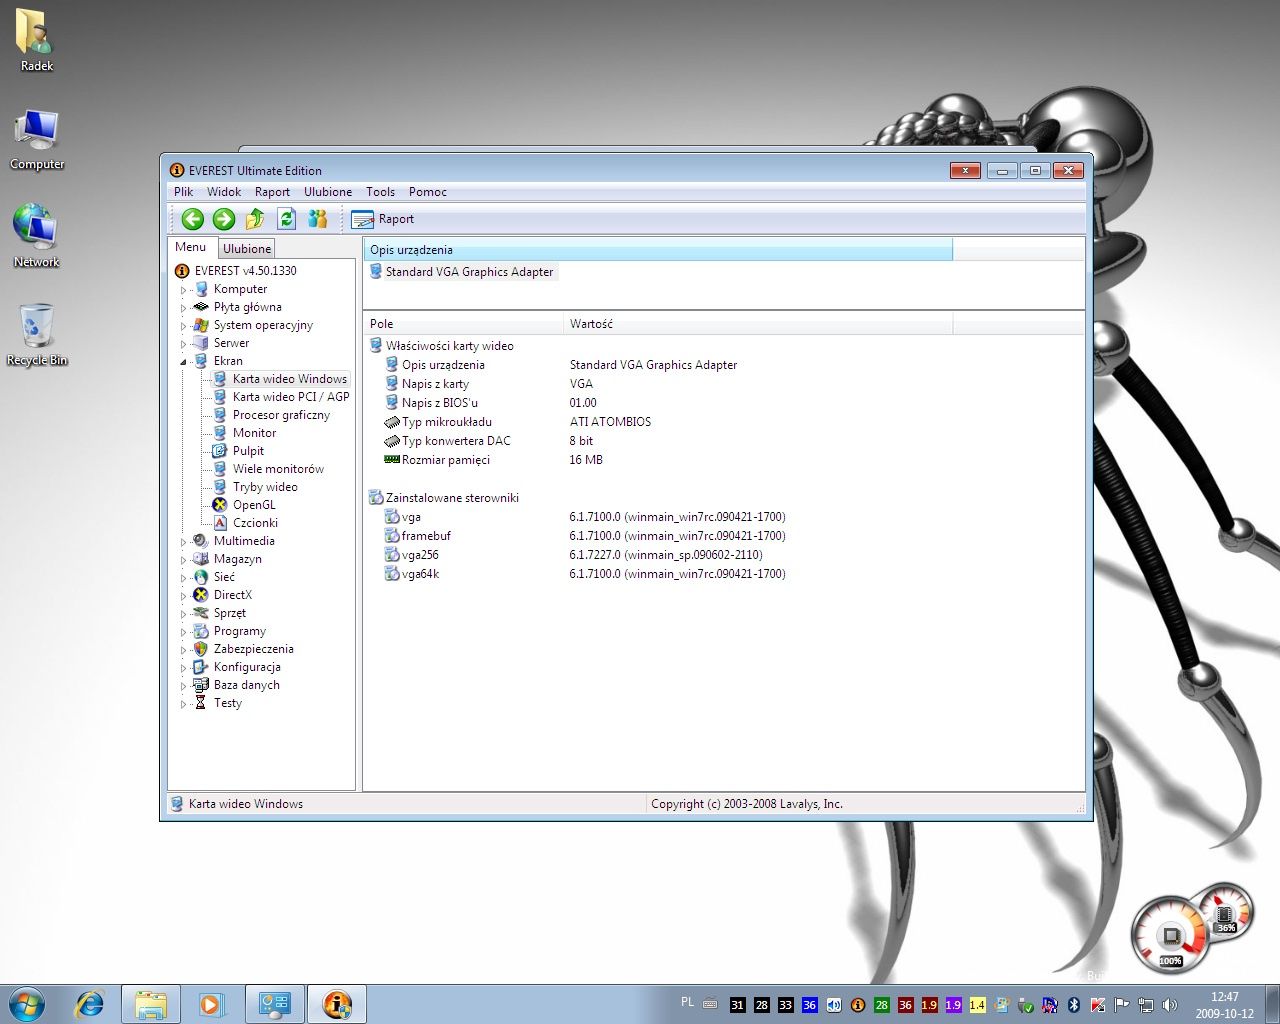Select the OpenGL tree item

(x=254, y=505)
